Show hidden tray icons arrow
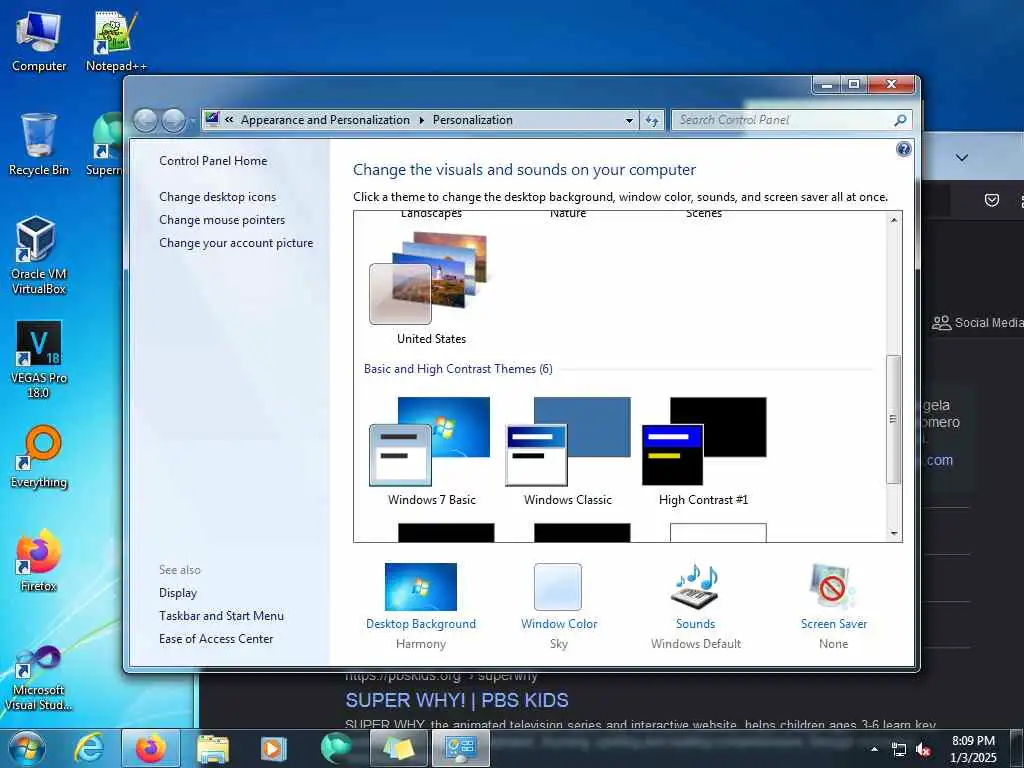 874,749
